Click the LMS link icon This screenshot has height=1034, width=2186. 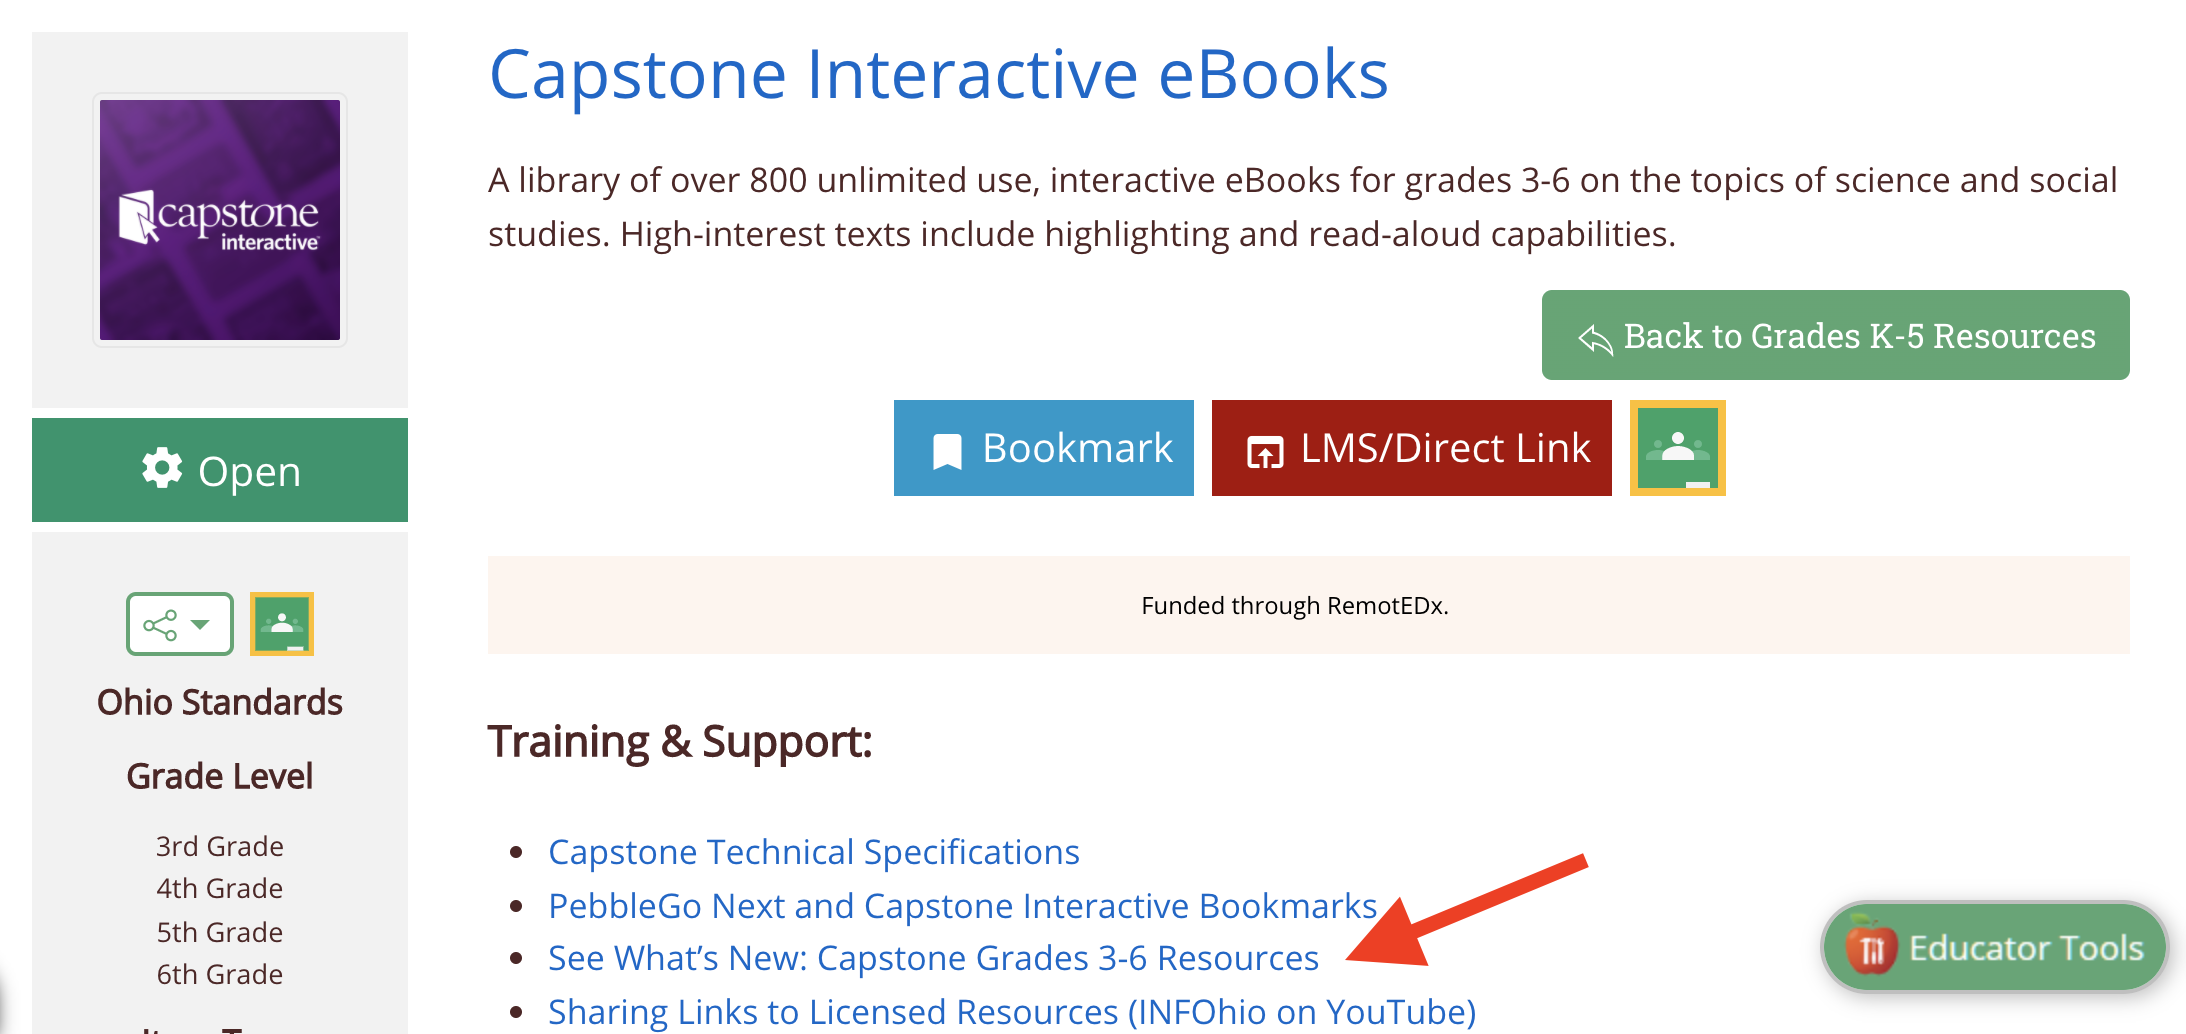tap(1265, 452)
